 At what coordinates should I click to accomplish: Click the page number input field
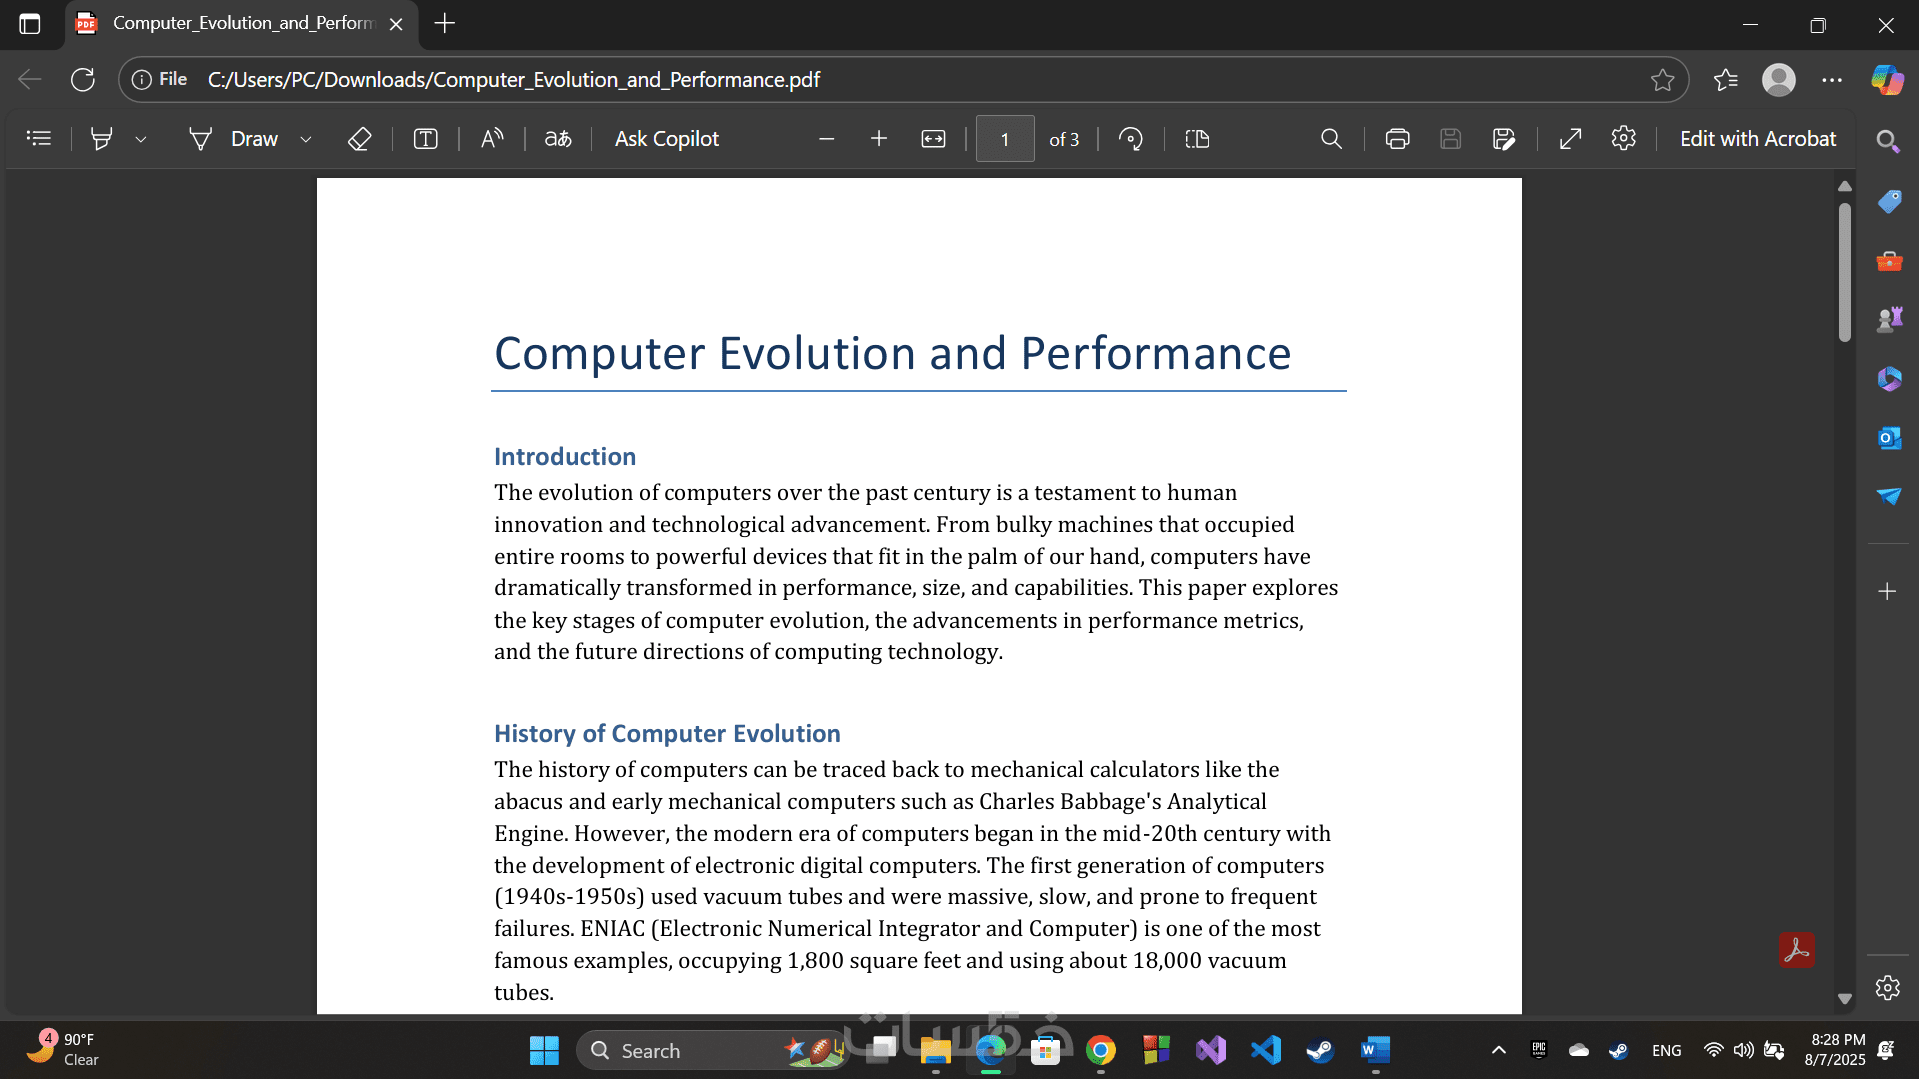point(1005,139)
